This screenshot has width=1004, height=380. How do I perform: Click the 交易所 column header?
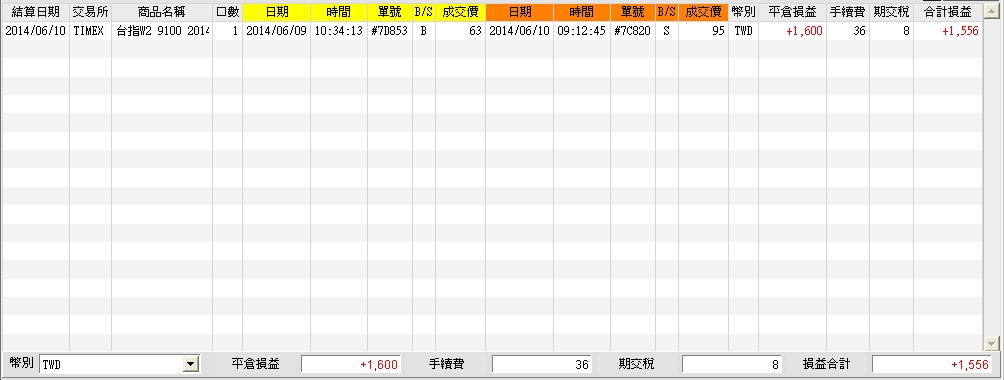coord(90,12)
